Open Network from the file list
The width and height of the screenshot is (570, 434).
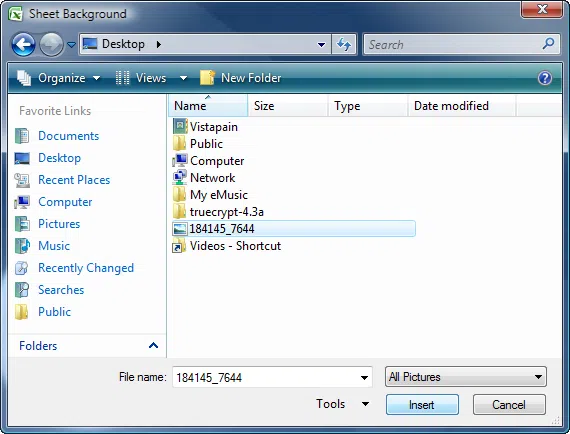click(x=204, y=178)
